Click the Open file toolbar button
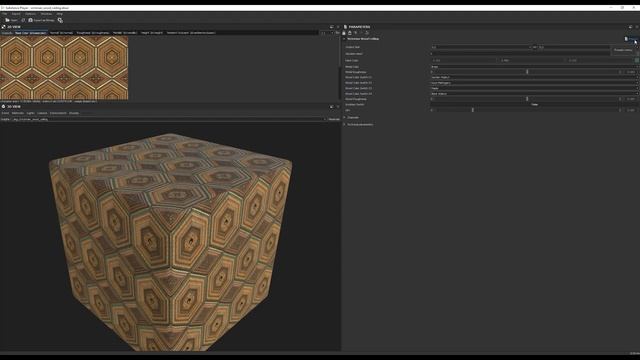The width and height of the screenshot is (640, 360). click(11, 20)
